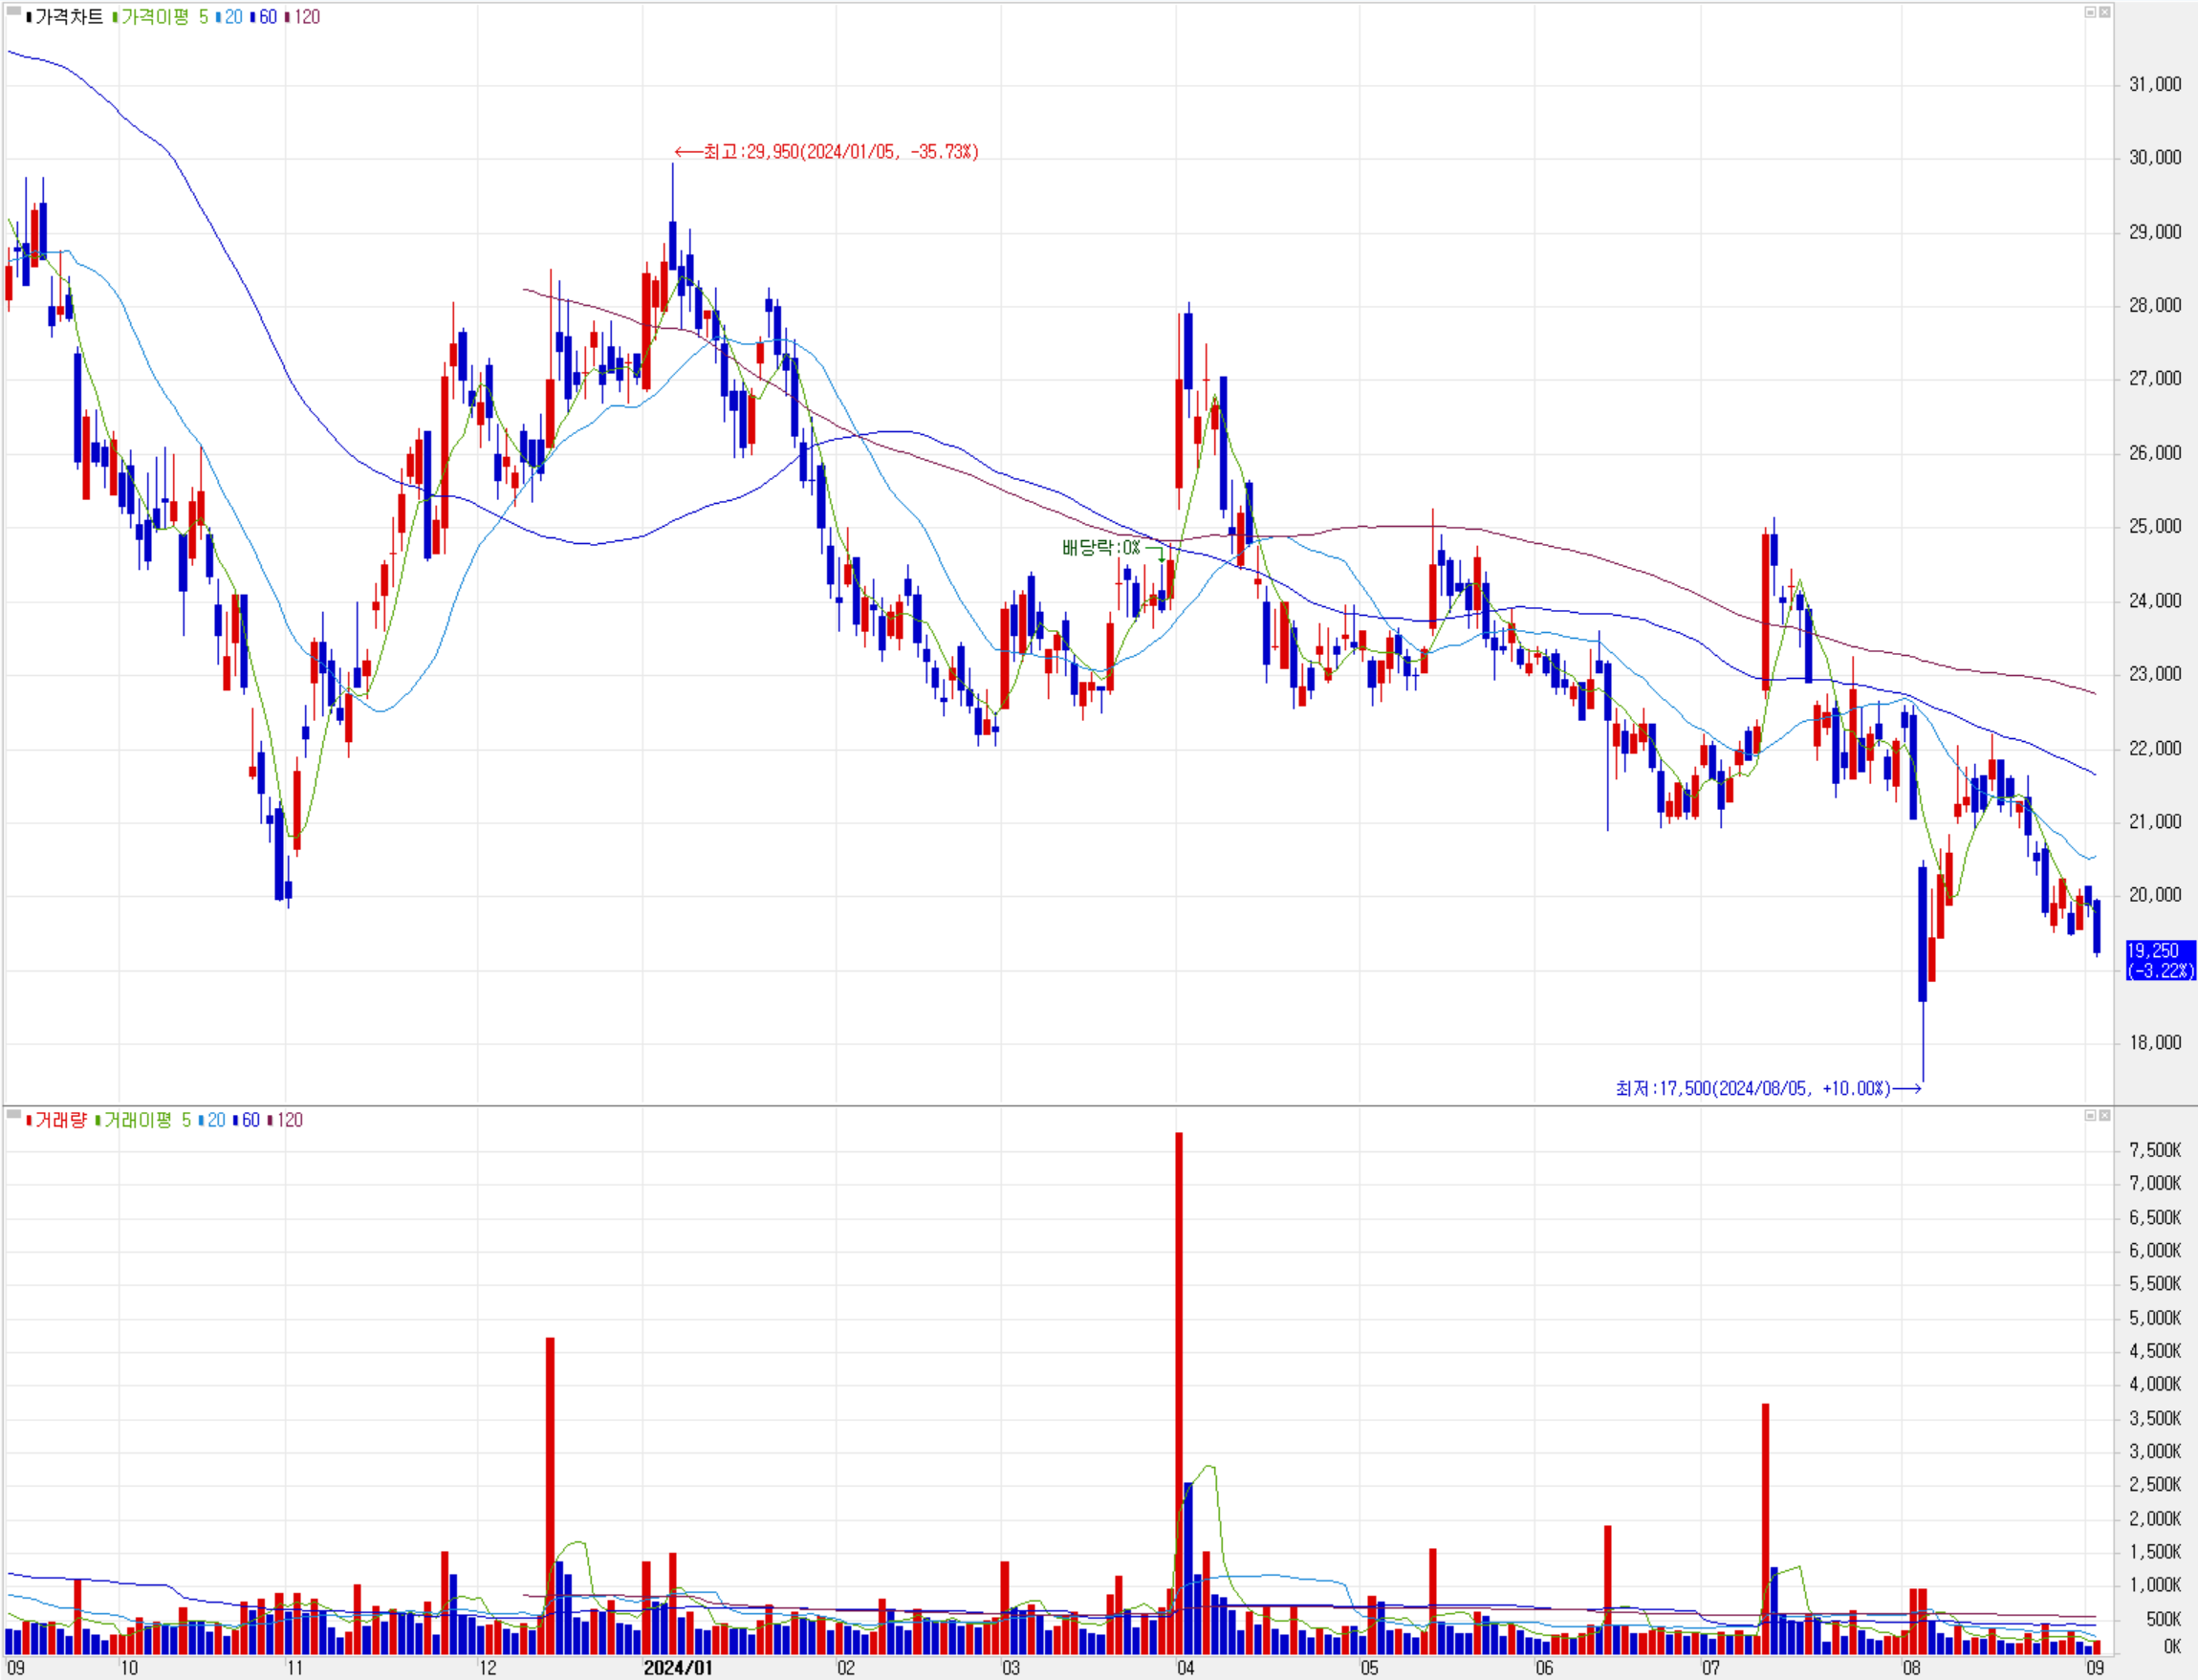This screenshot has width=2198, height=1680.
Task: Toggle the 120-day price moving average legend
Action: 306,17
